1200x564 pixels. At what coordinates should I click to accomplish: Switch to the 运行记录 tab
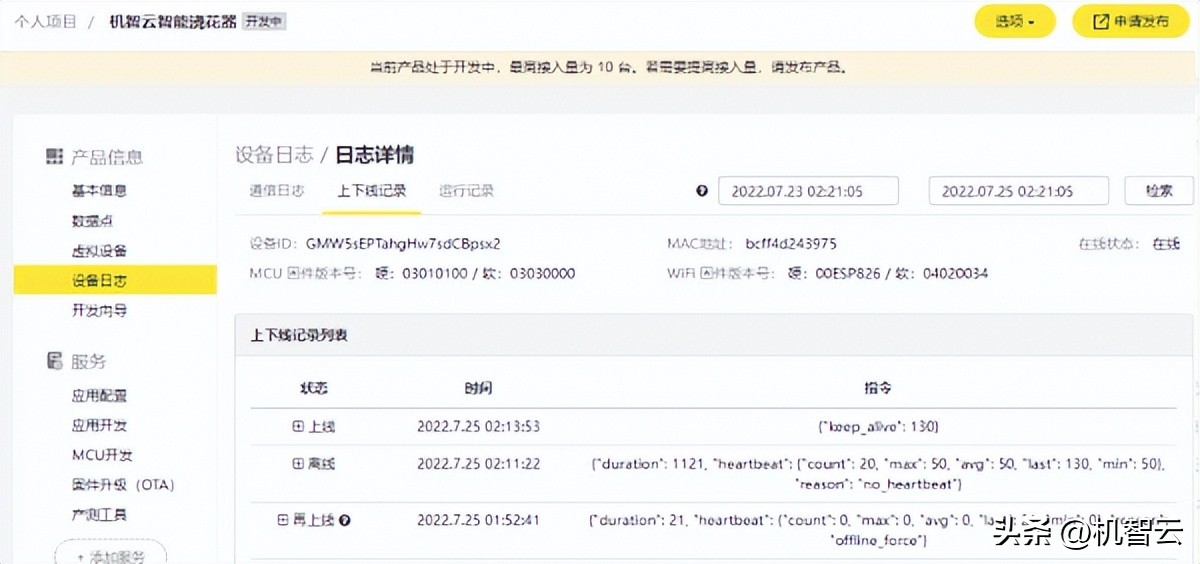click(467, 191)
